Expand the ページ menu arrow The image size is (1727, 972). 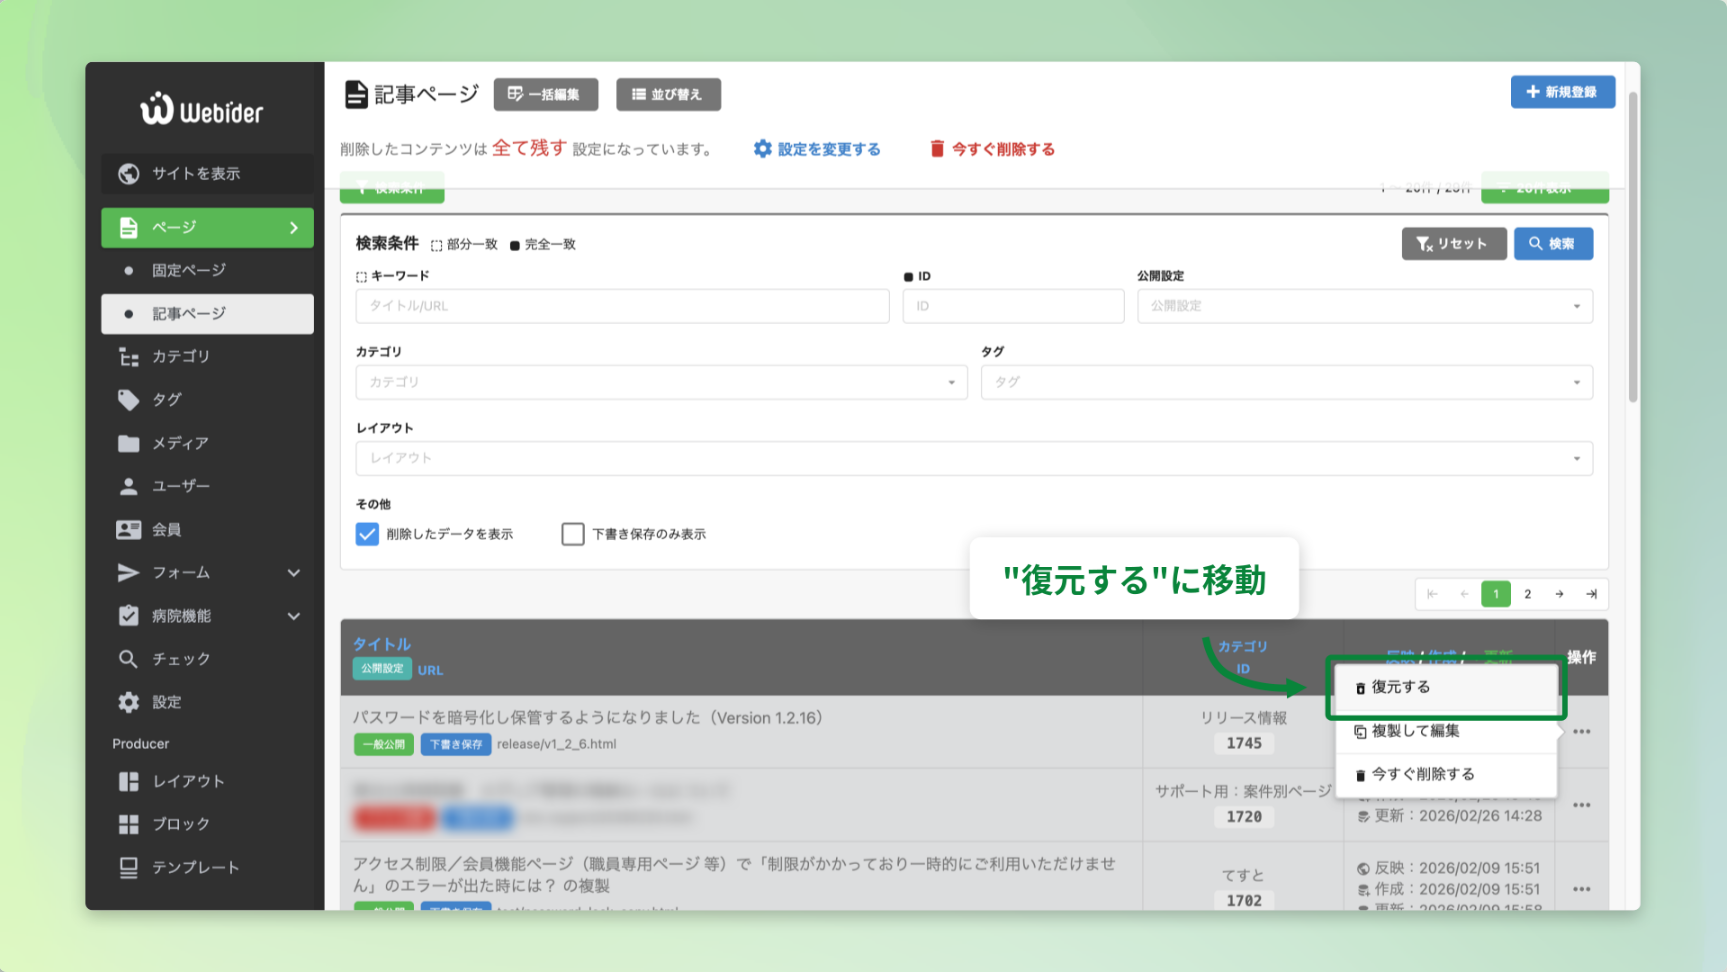coord(294,228)
